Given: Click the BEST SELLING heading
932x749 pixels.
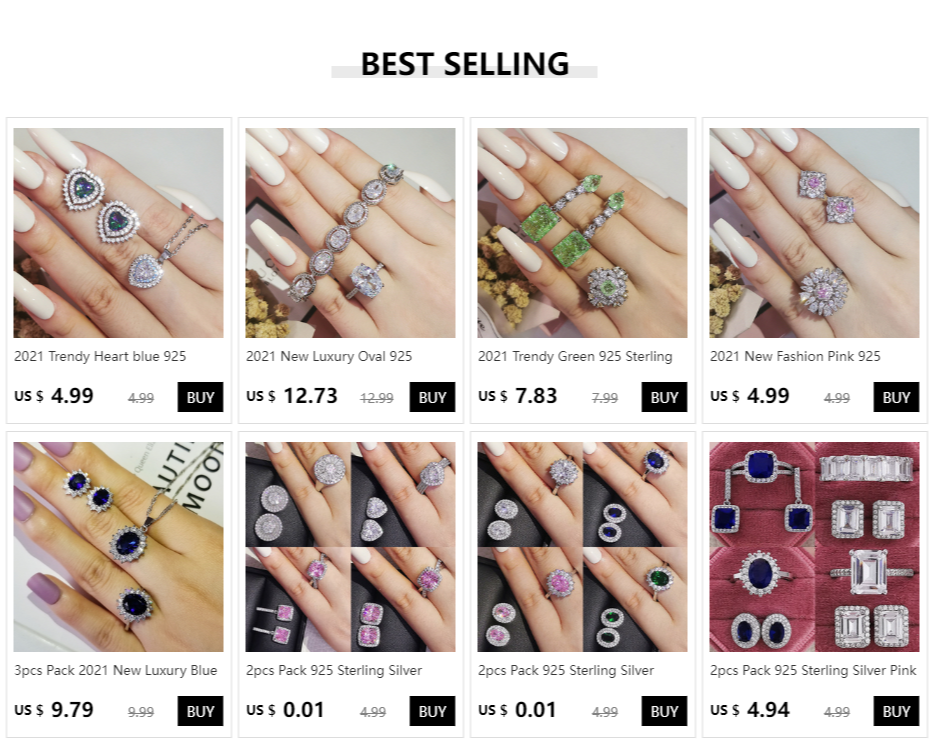Looking at the screenshot, I should tap(465, 64).
